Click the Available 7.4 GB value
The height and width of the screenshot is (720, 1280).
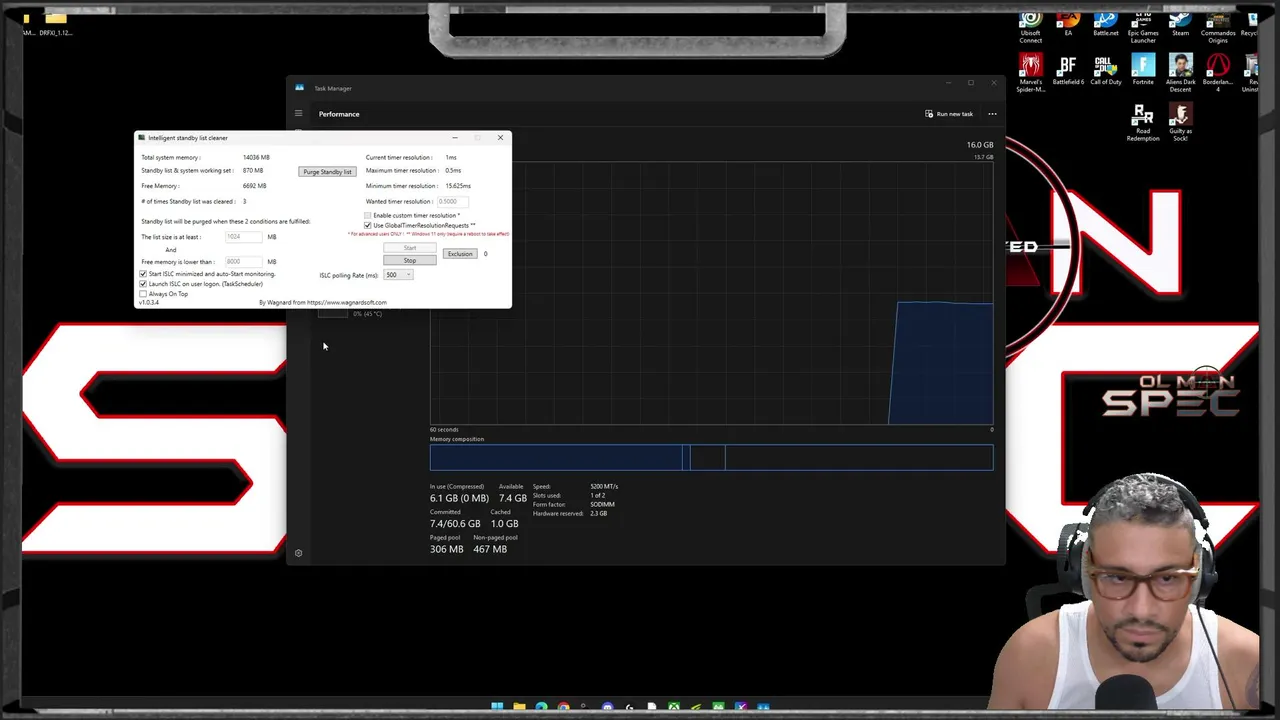(512, 498)
